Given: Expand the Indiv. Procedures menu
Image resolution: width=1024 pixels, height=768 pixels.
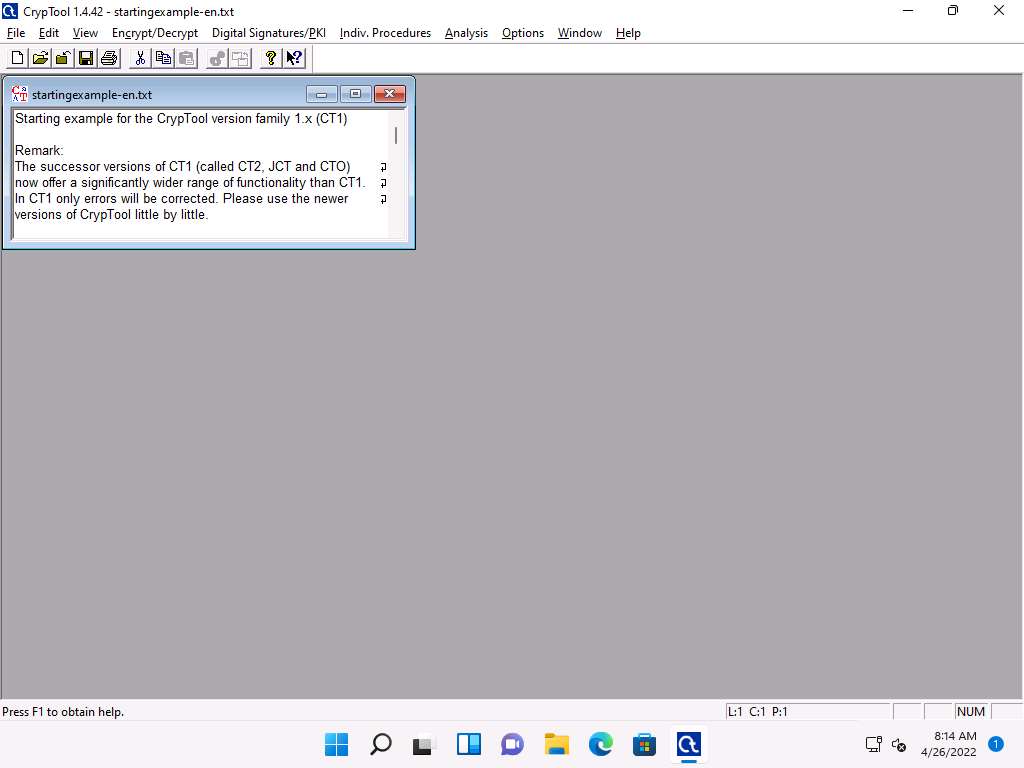Looking at the screenshot, I should coord(385,33).
